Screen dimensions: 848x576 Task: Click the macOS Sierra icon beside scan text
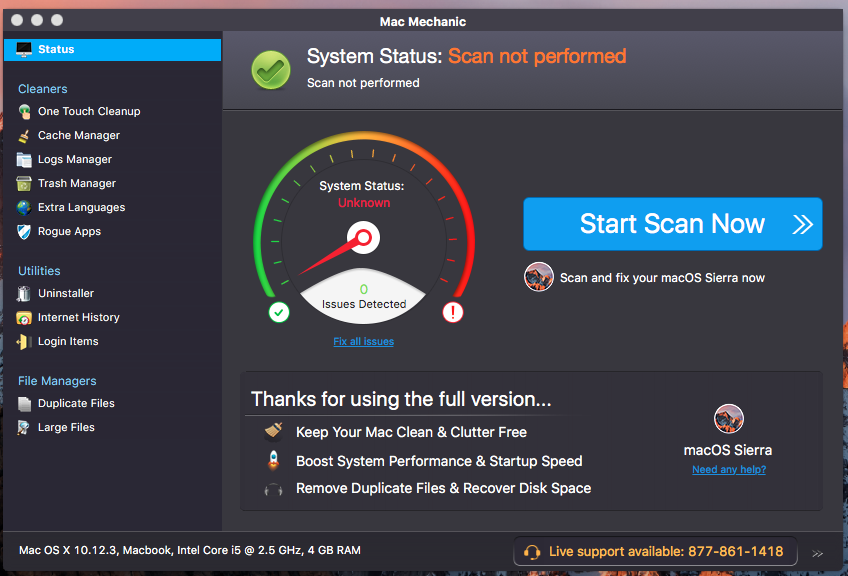[x=539, y=277]
